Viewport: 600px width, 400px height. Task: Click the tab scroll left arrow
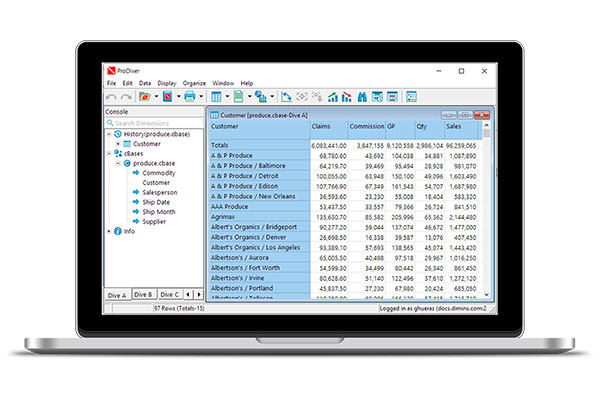[x=188, y=294]
